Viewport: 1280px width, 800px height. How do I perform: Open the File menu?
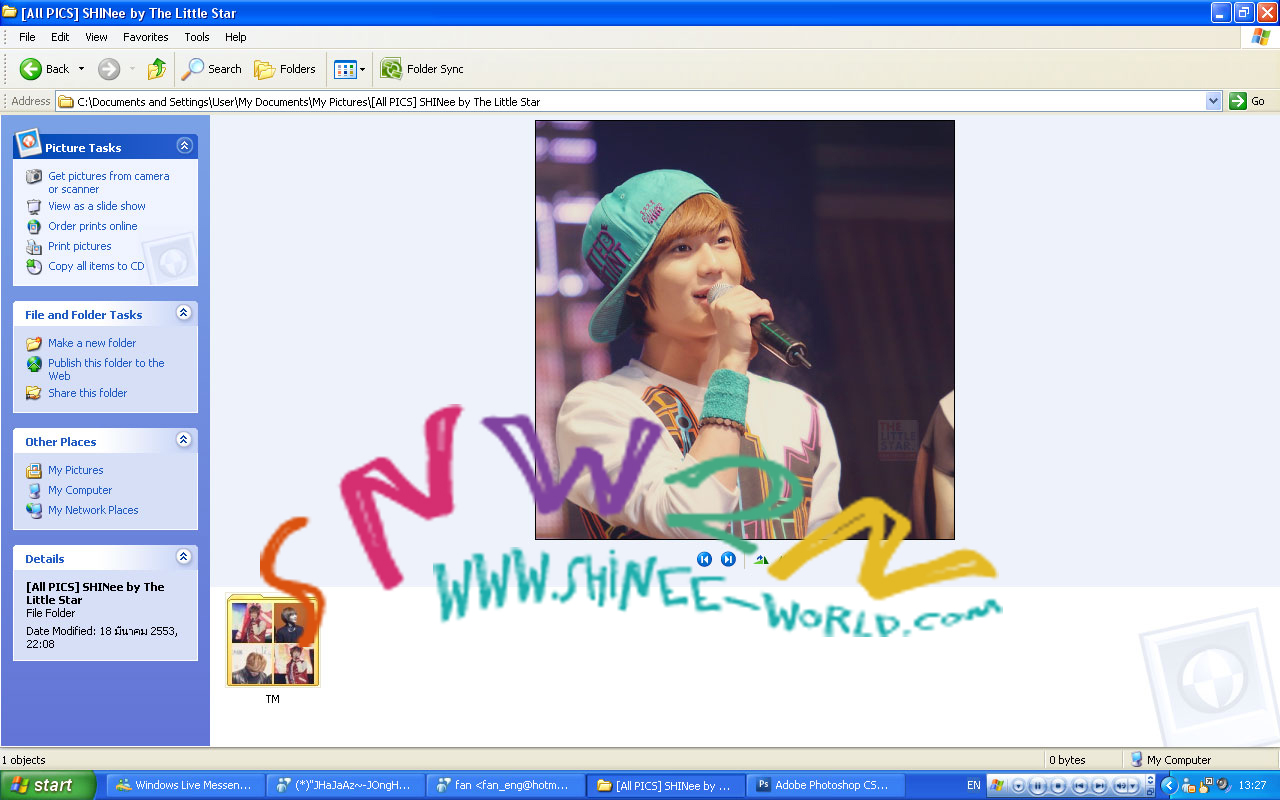point(27,37)
